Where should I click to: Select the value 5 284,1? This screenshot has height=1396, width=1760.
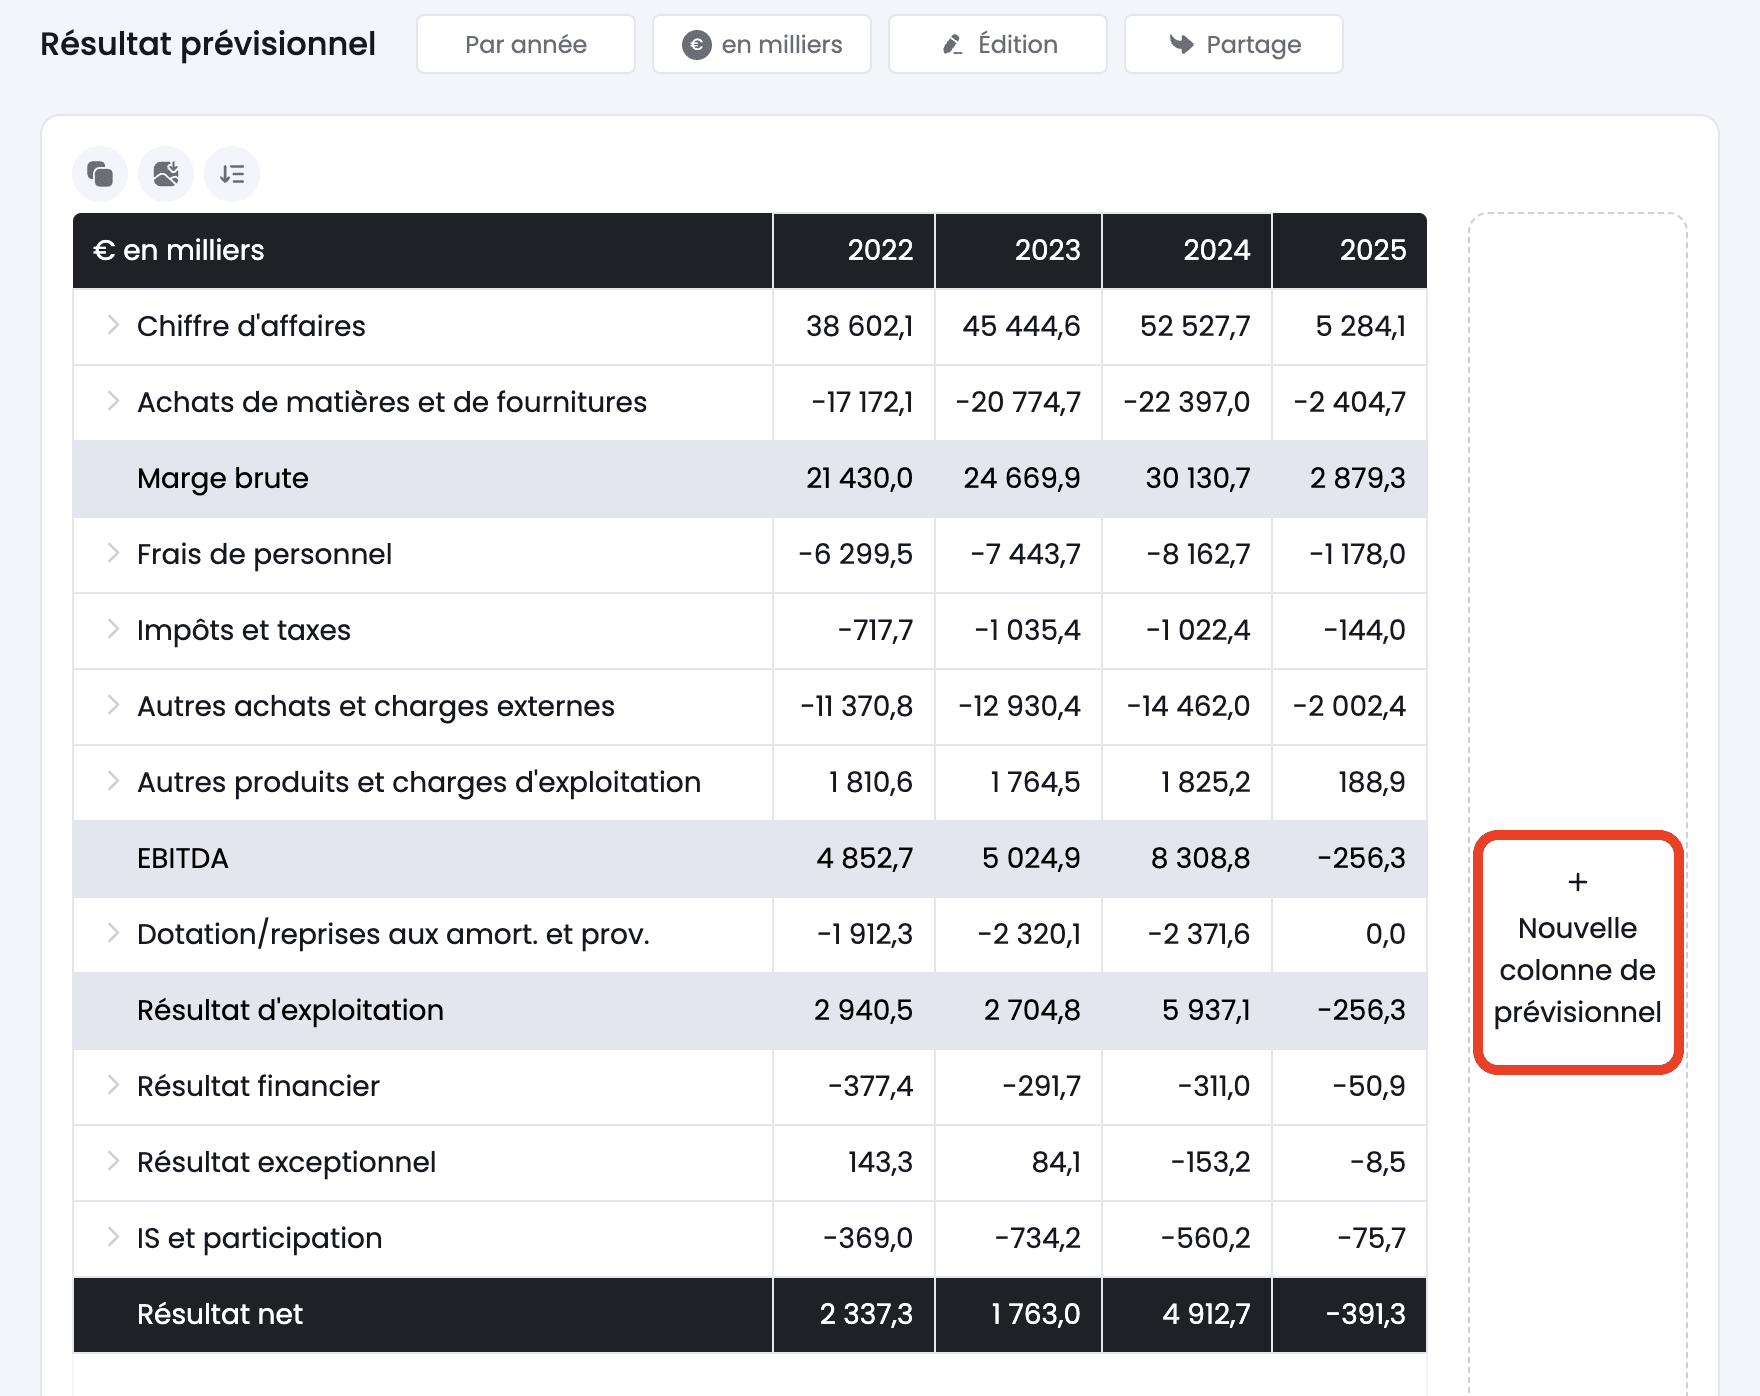point(1361,326)
